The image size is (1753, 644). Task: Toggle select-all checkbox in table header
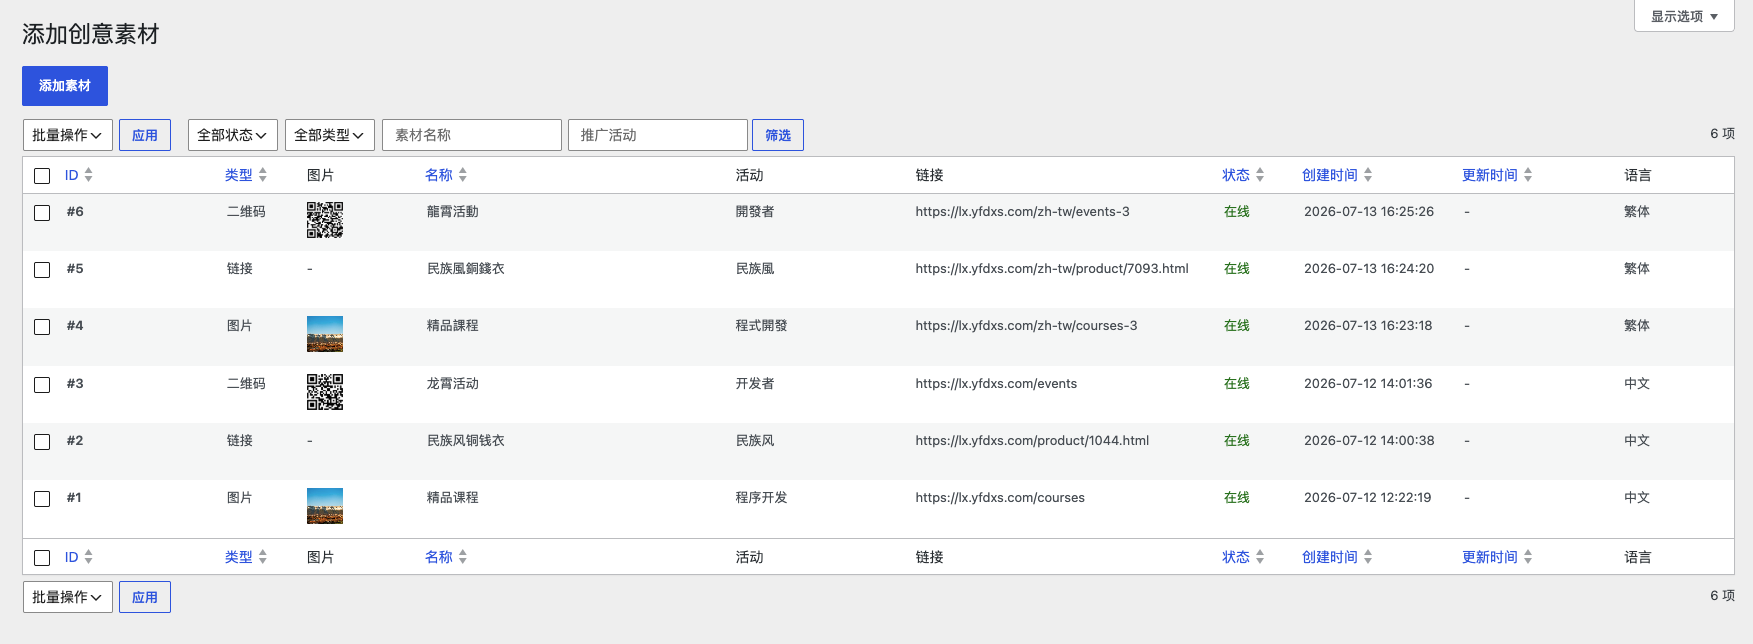(42, 176)
